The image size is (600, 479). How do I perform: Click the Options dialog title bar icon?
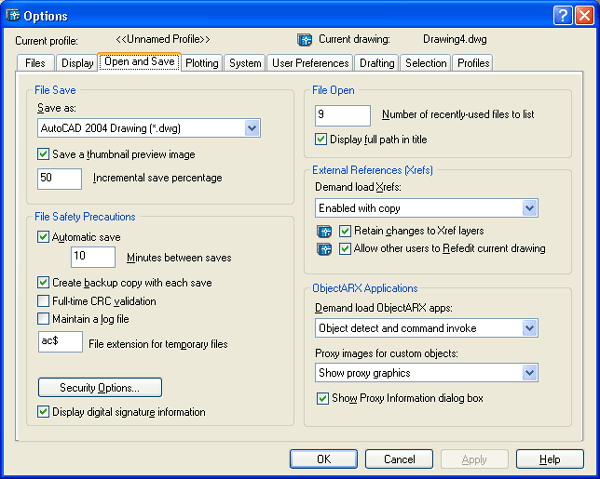pos(13,15)
